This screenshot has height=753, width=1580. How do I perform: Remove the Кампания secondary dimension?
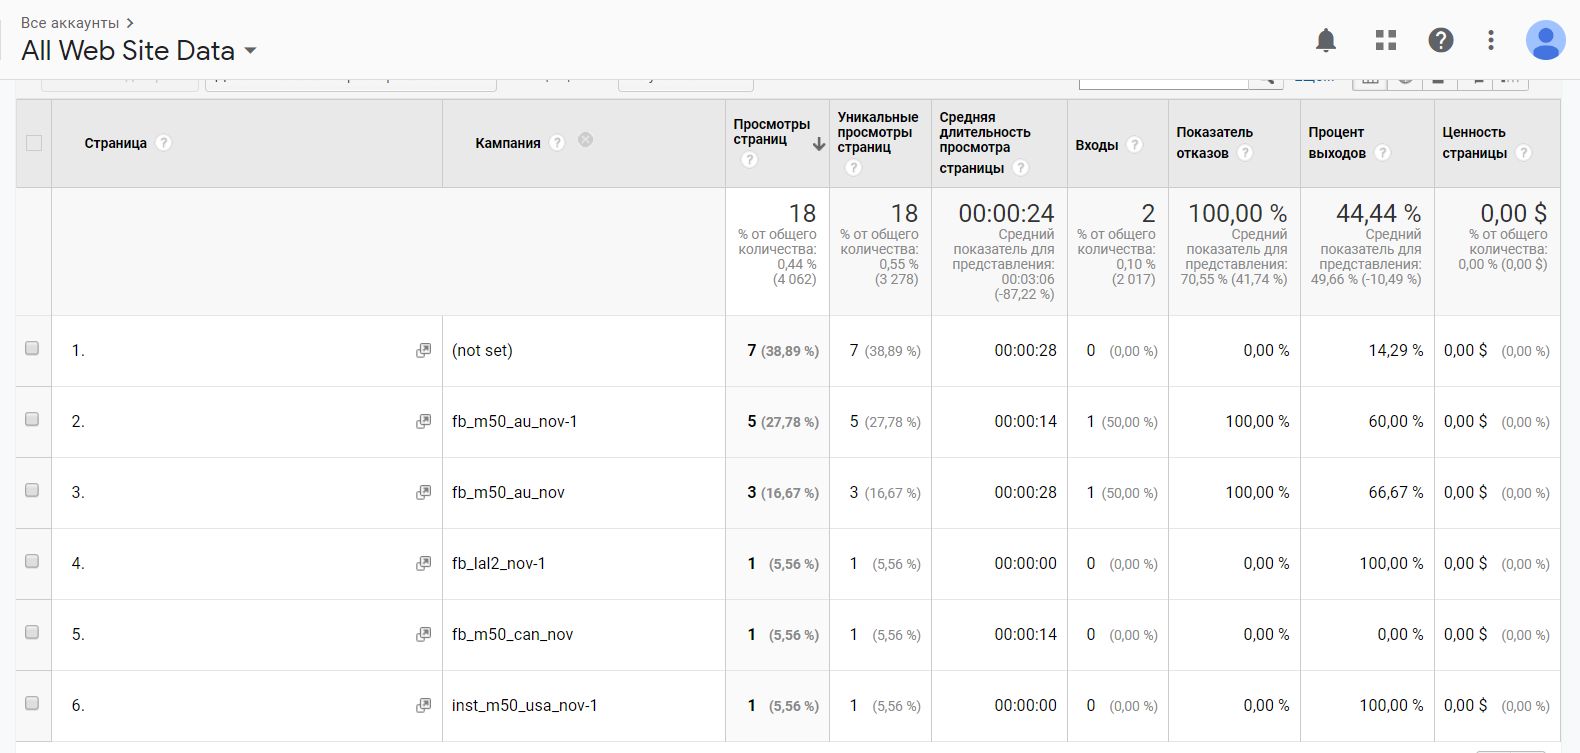click(585, 140)
